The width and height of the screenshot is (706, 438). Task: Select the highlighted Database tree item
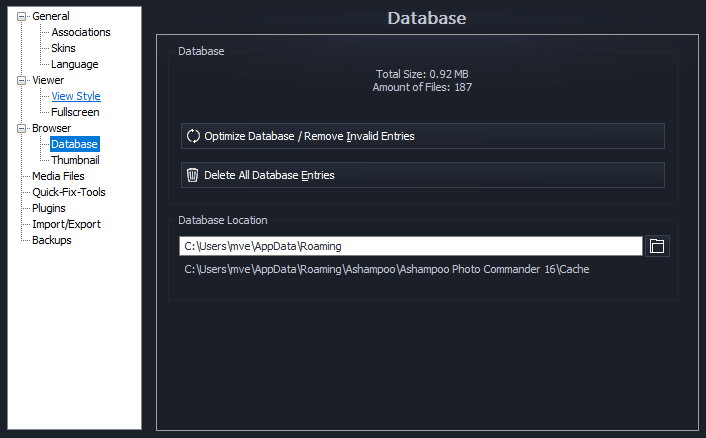point(75,144)
